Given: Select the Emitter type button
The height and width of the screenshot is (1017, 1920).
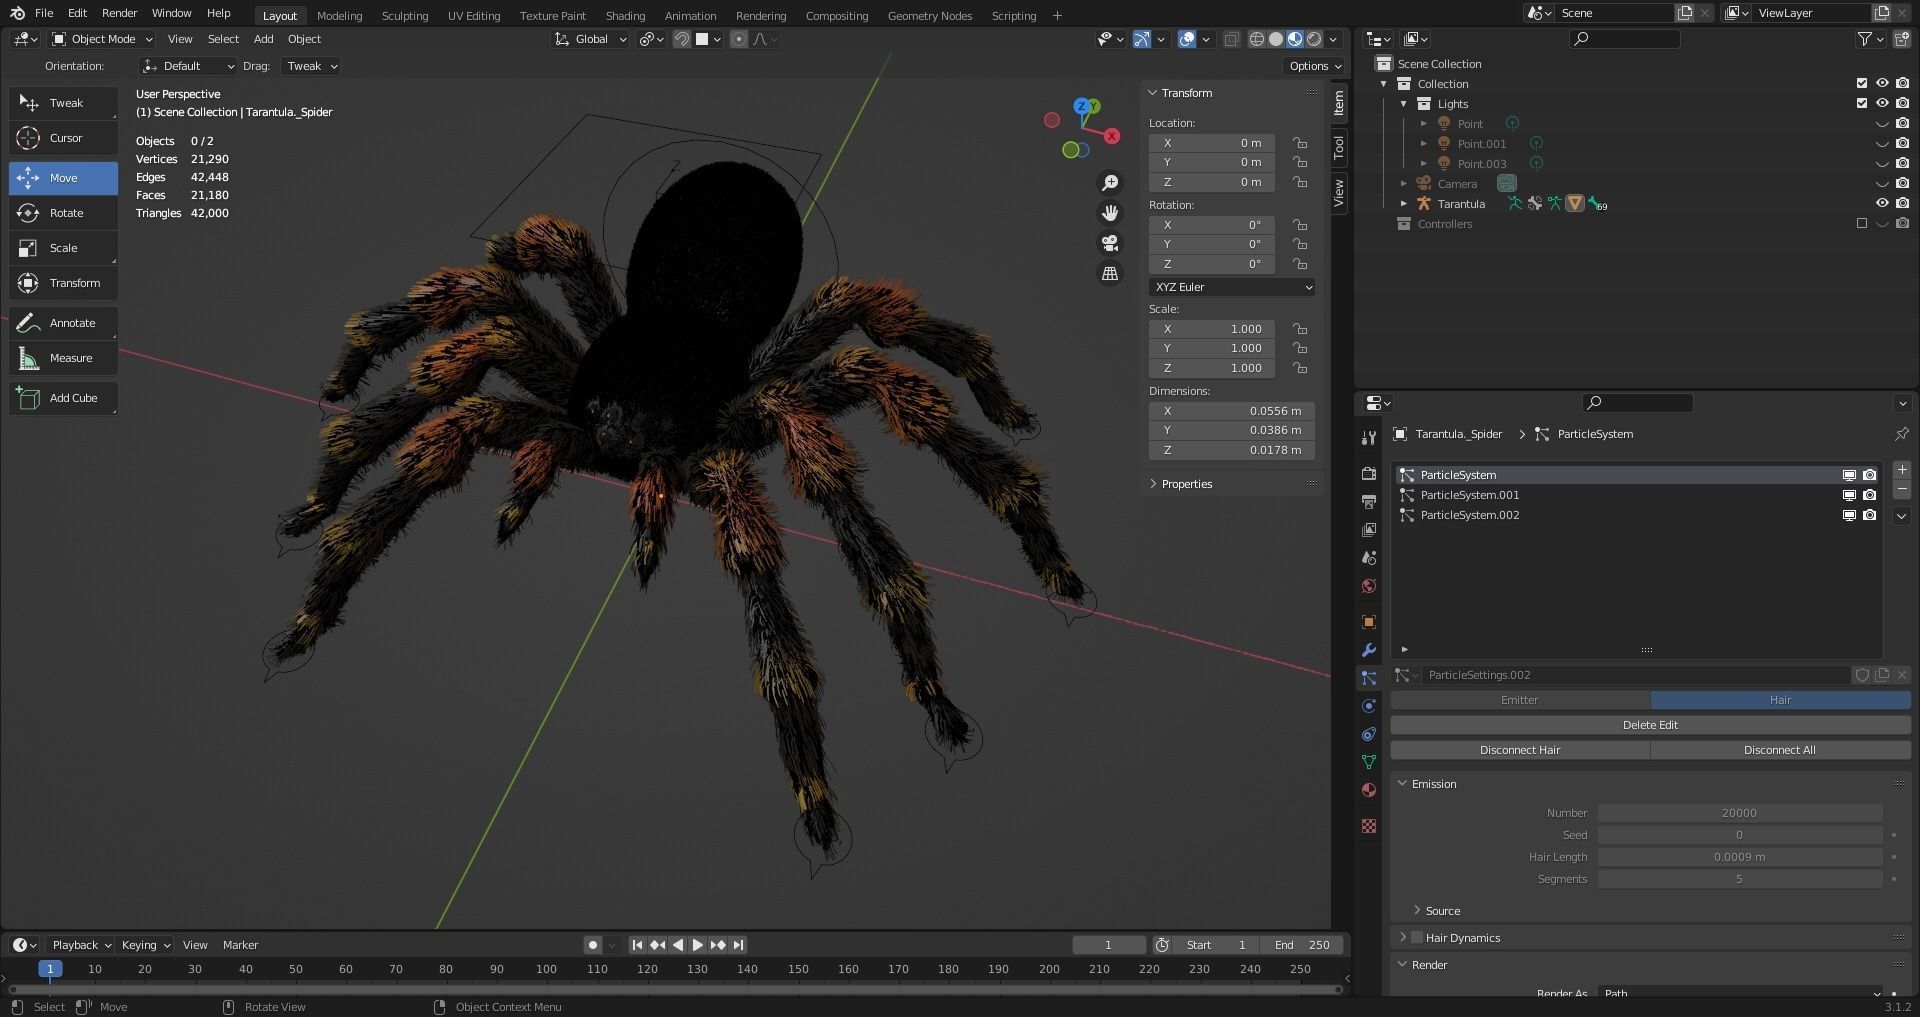Looking at the screenshot, I should [1520, 700].
